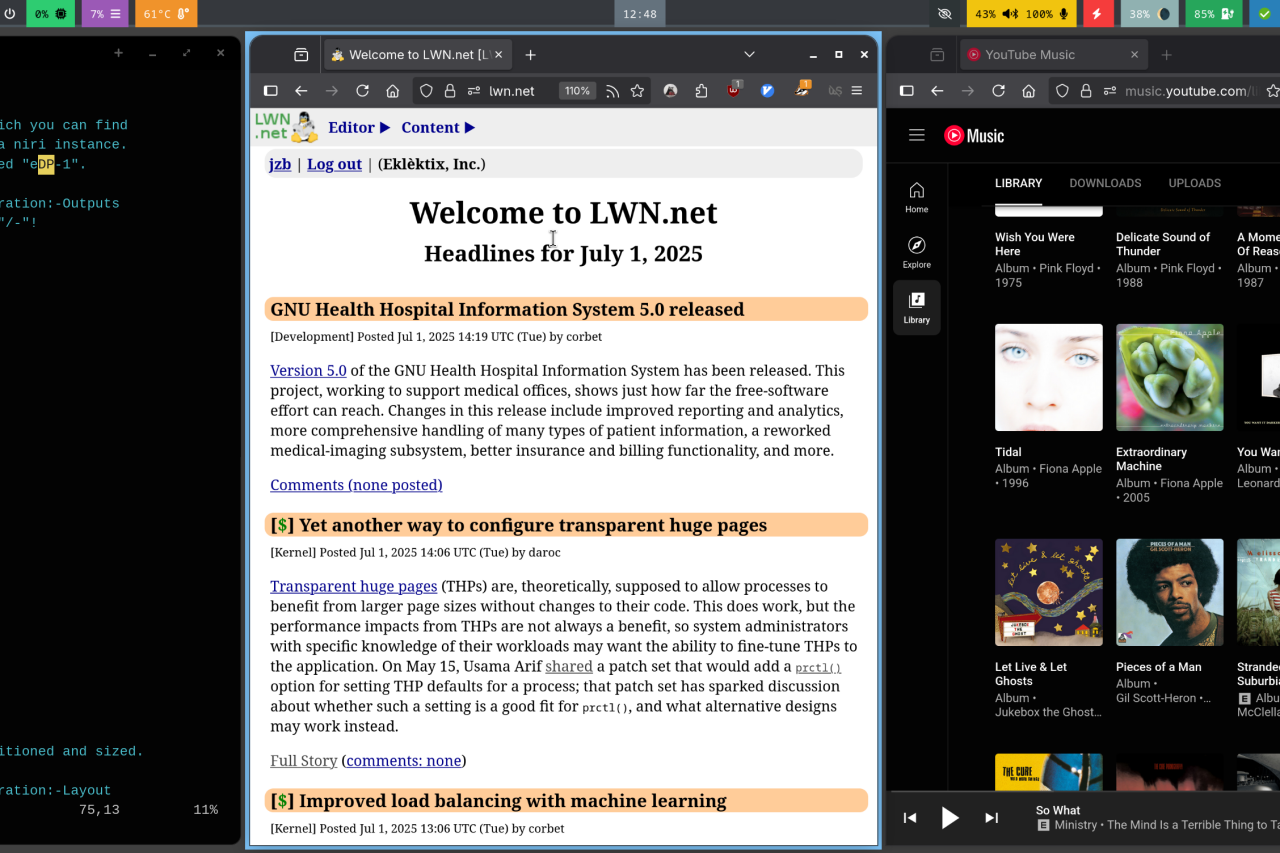Switch to the Uploads tab in library
Viewport: 1280px width, 853px height.
click(1194, 183)
